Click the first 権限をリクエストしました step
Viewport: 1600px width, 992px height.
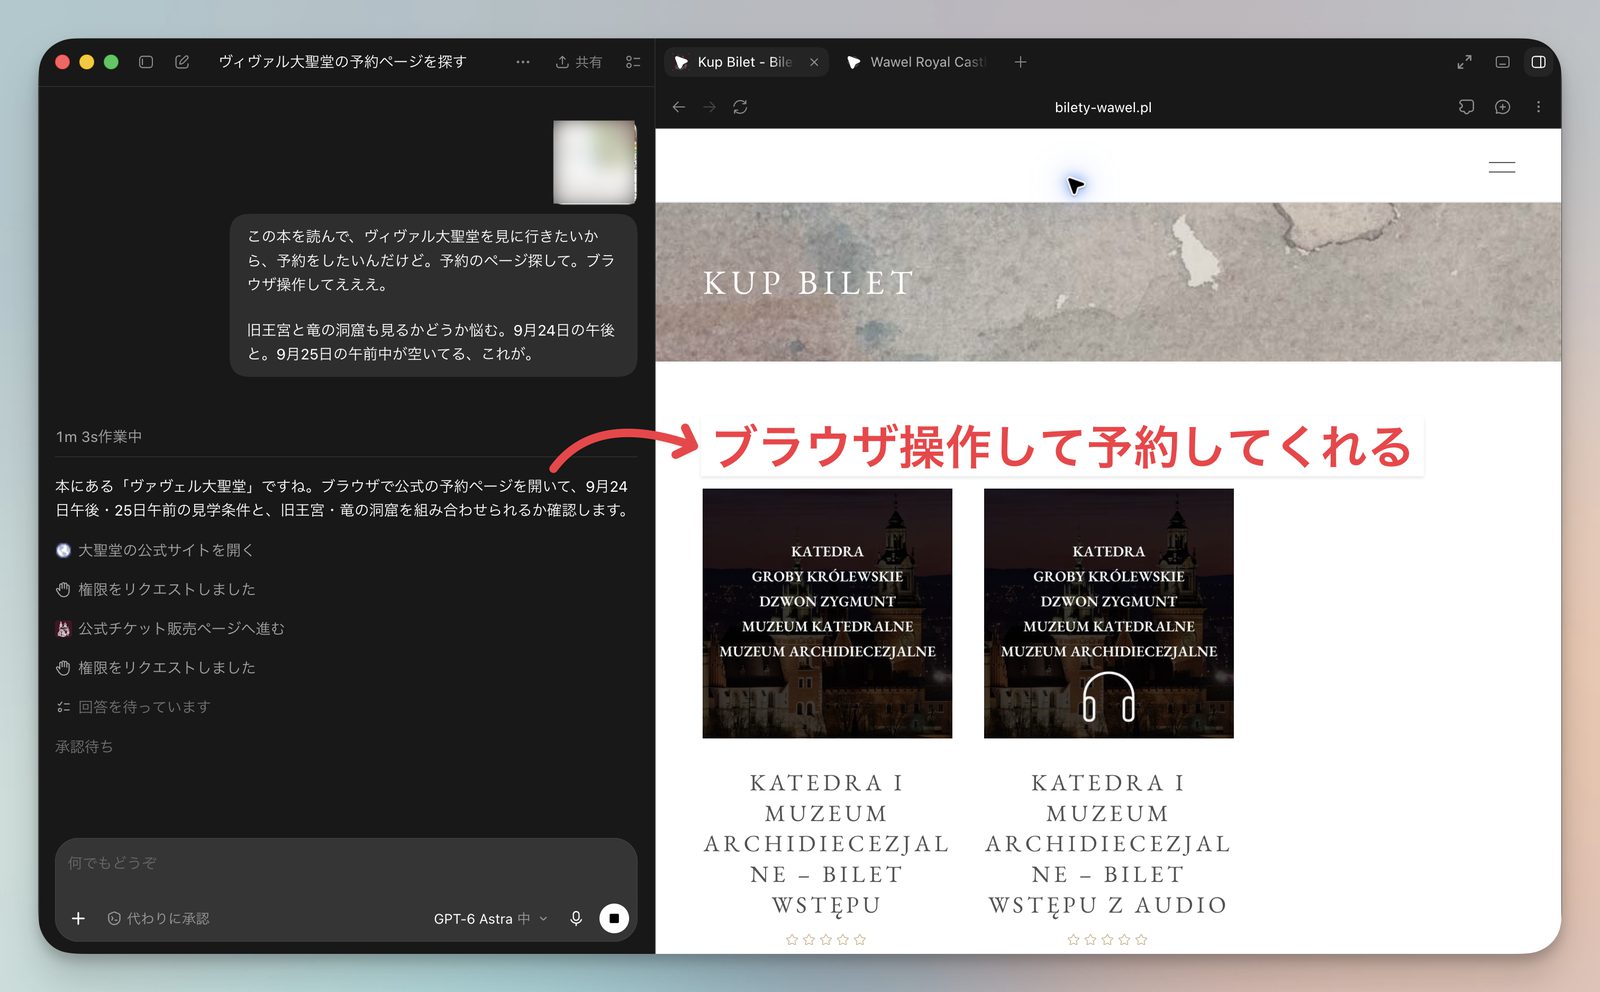(x=156, y=589)
